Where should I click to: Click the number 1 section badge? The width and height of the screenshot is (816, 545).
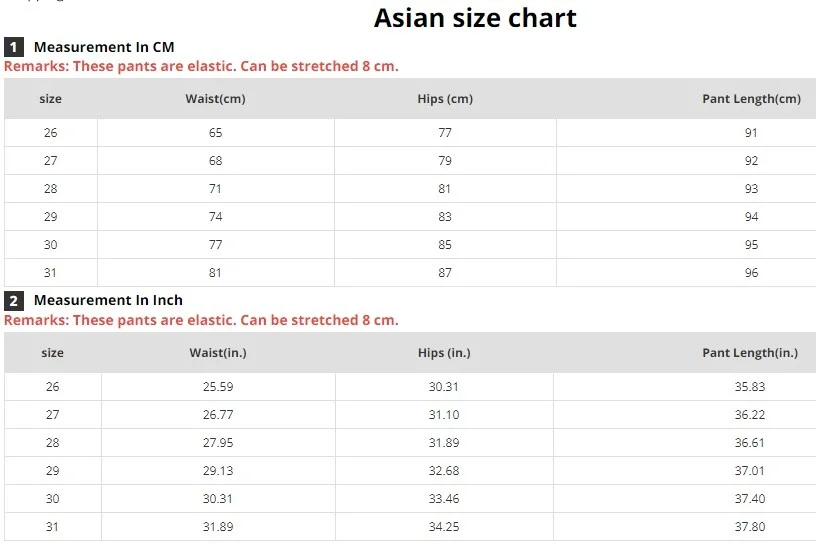pyautogui.click(x=14, y=47)
